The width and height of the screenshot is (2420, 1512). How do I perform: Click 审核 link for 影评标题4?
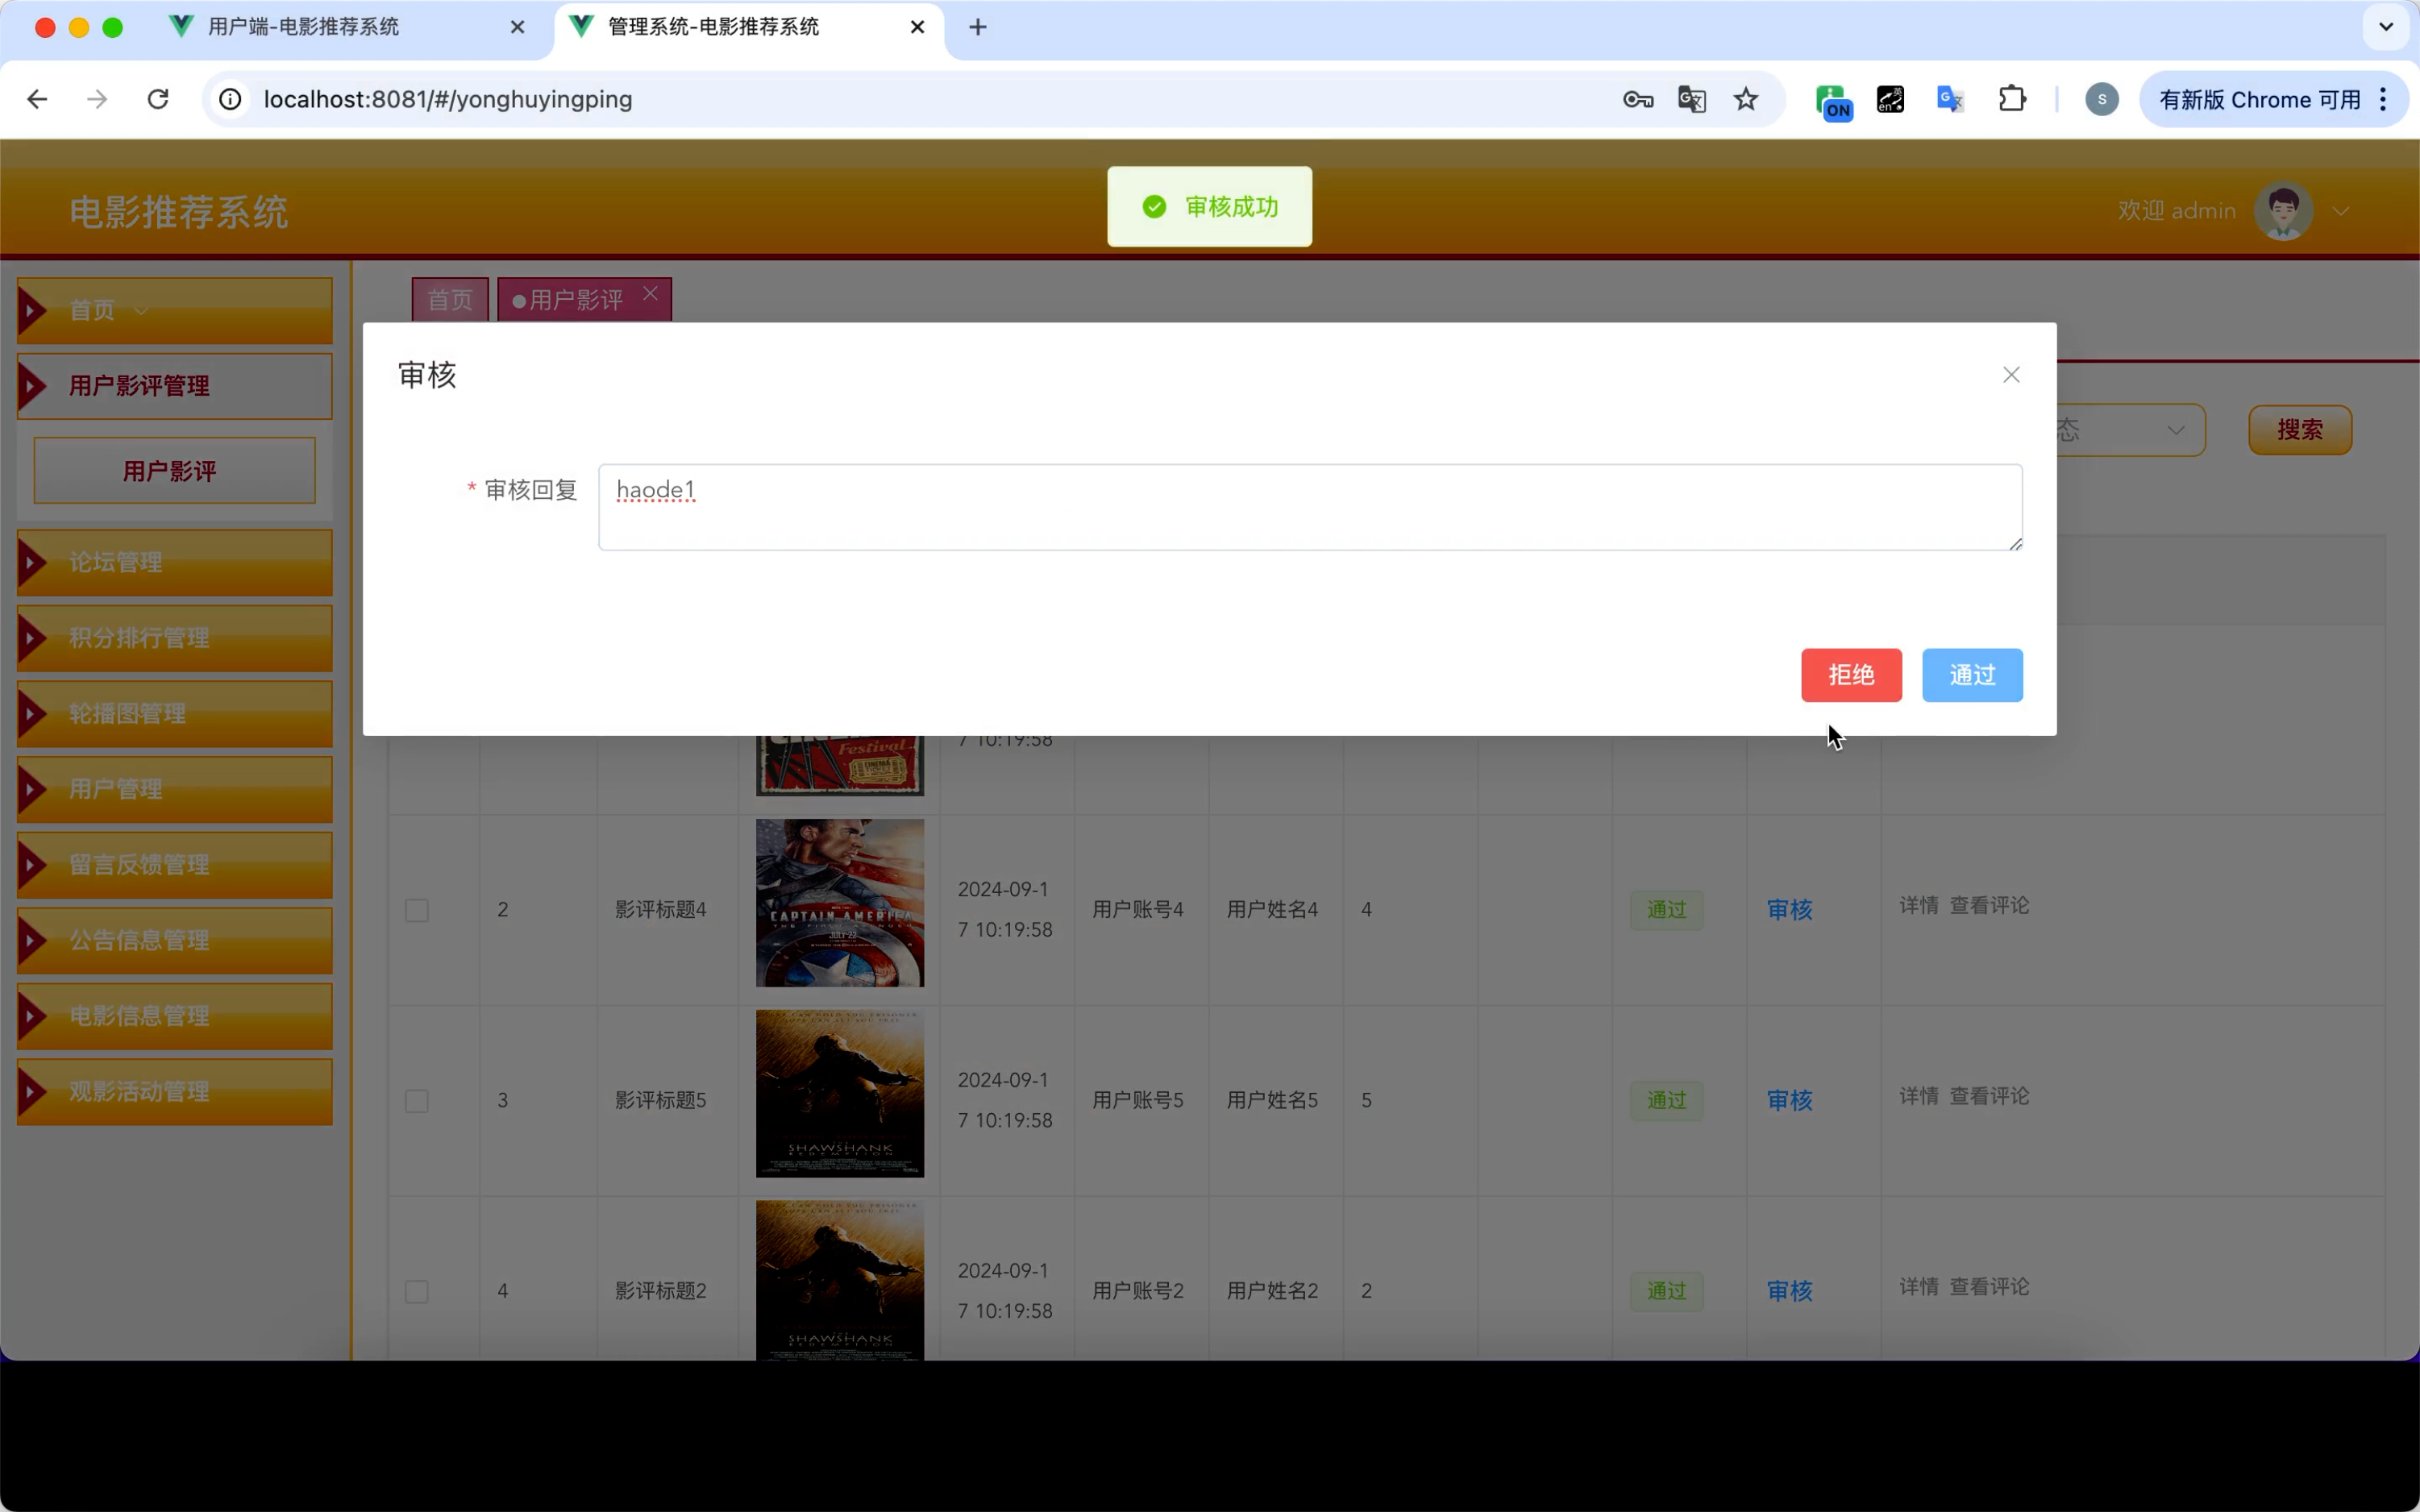point(1789,910)
